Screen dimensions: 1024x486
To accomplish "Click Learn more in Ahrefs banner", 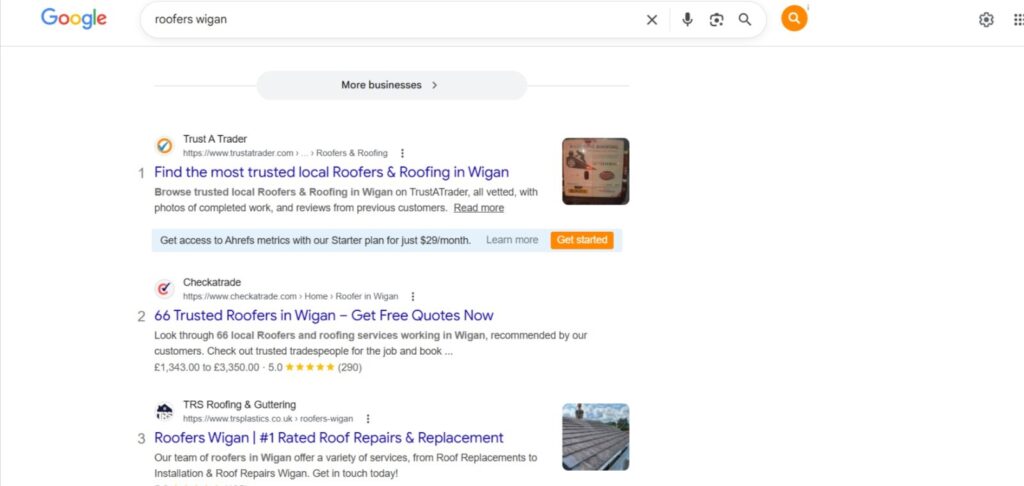I will pyautogui.click(x=512, y=240).
